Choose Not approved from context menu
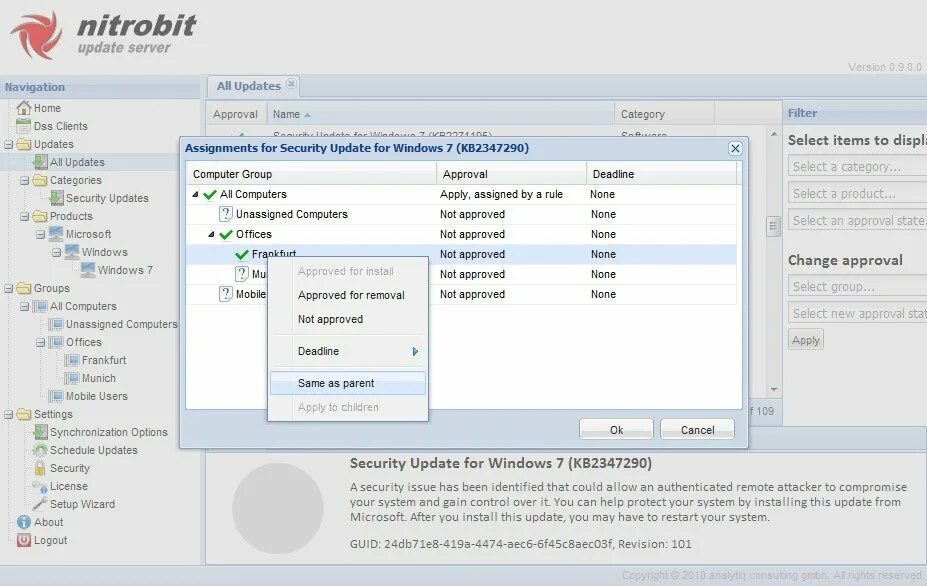 point(348,319)
